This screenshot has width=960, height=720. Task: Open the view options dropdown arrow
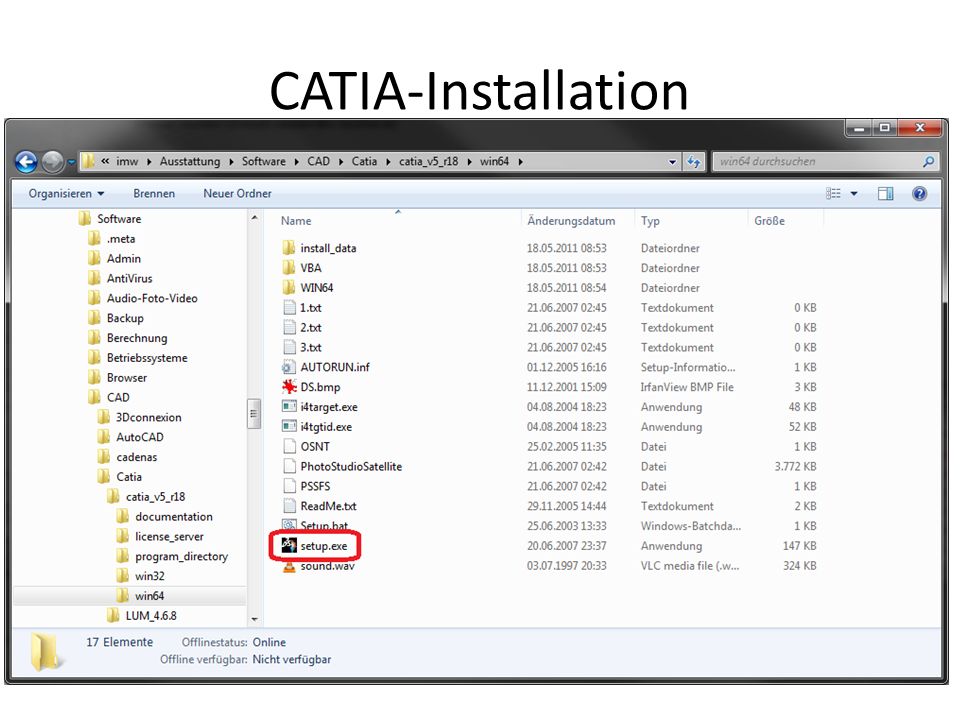click(853, 193)
